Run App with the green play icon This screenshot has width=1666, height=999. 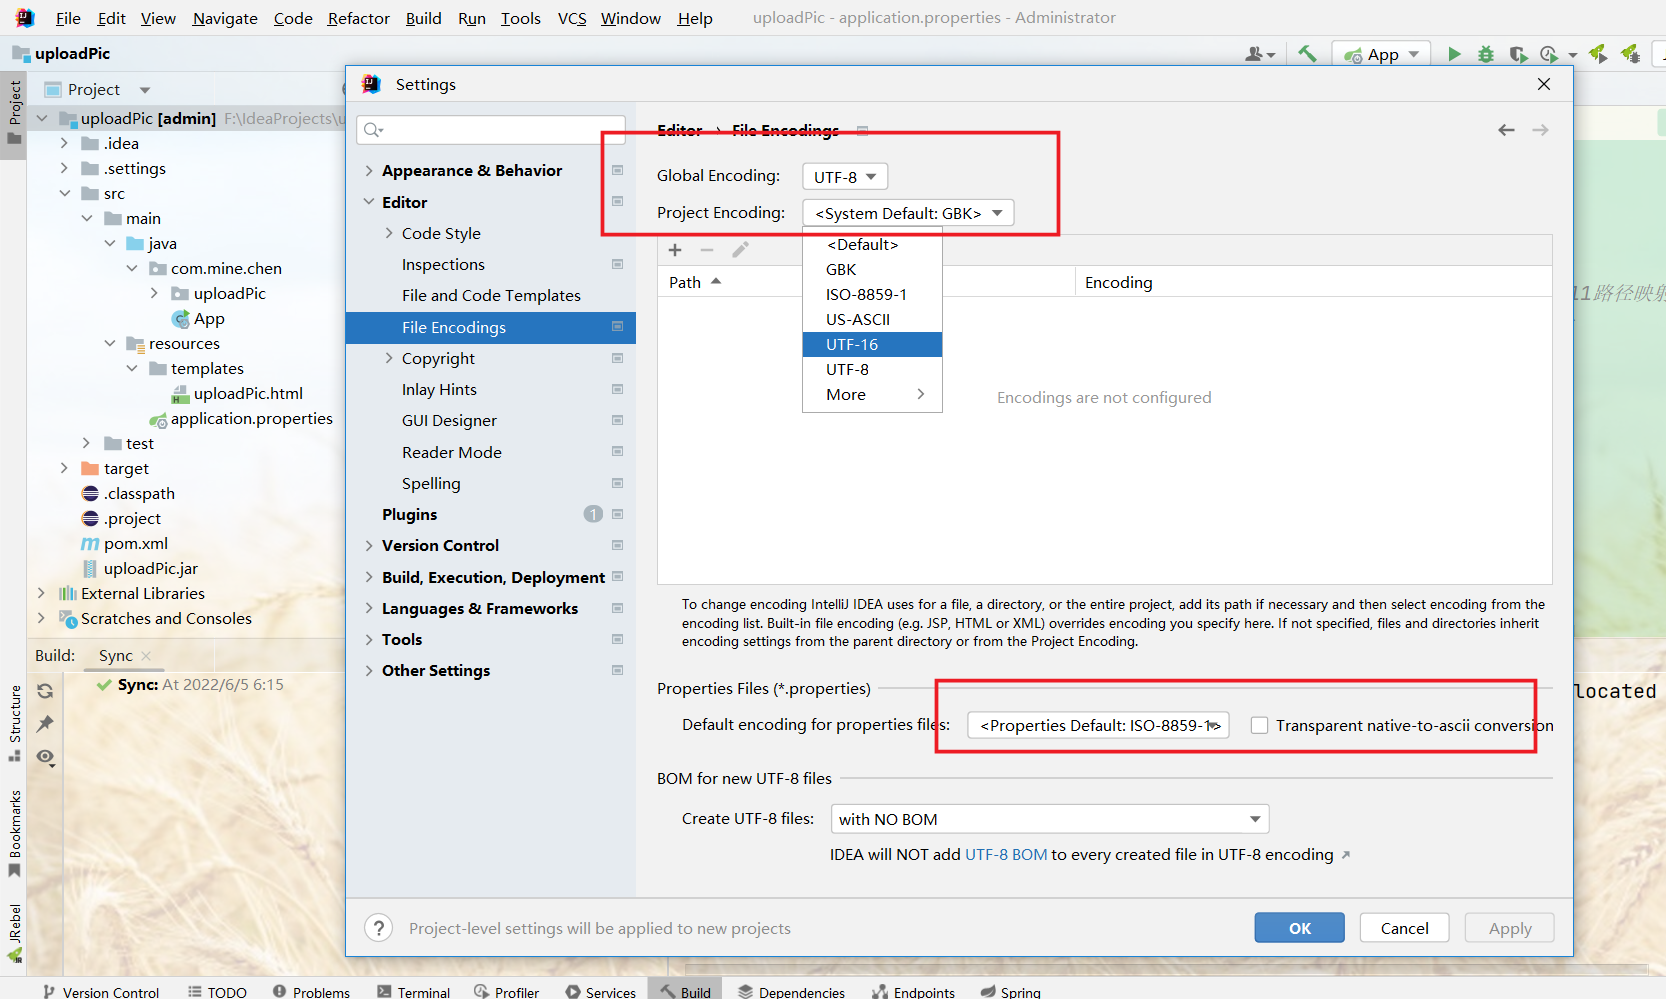[1454, 54]
